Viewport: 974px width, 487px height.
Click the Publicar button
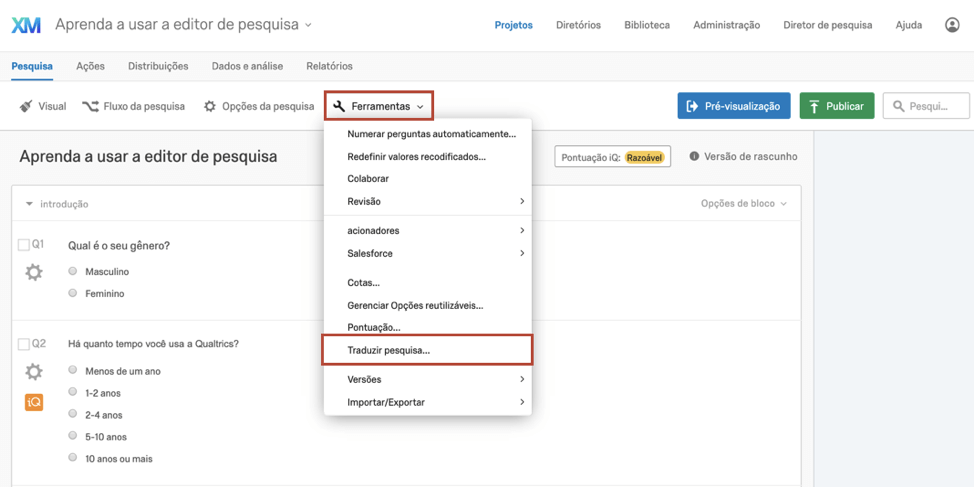[x=836, y=106]
